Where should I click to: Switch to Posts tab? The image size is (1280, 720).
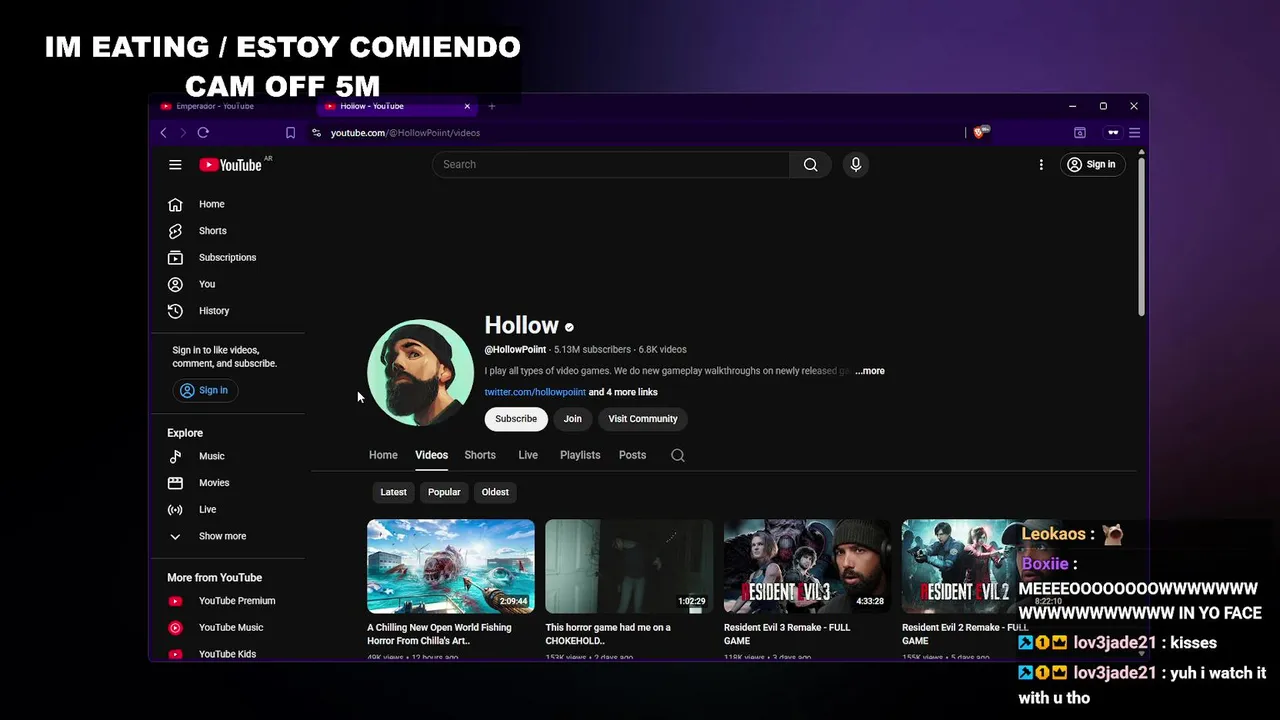click(x=632, y=455)
